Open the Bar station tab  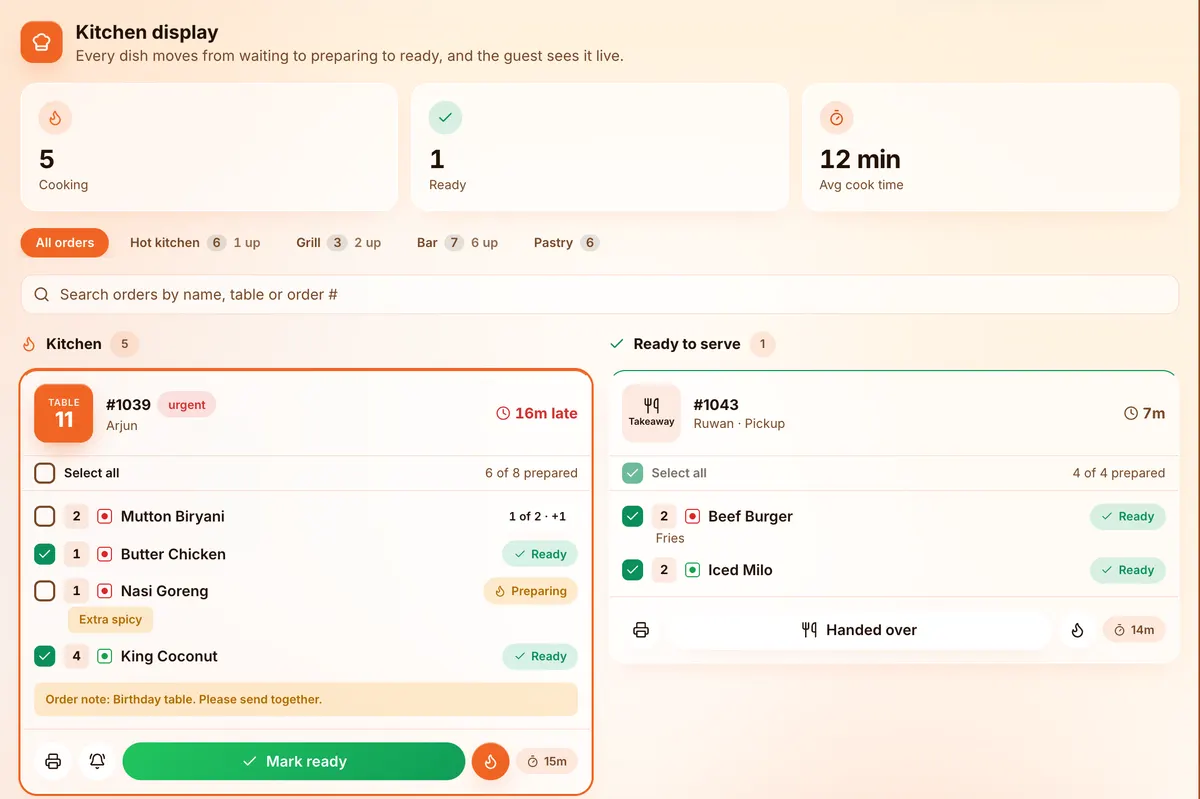457,243
